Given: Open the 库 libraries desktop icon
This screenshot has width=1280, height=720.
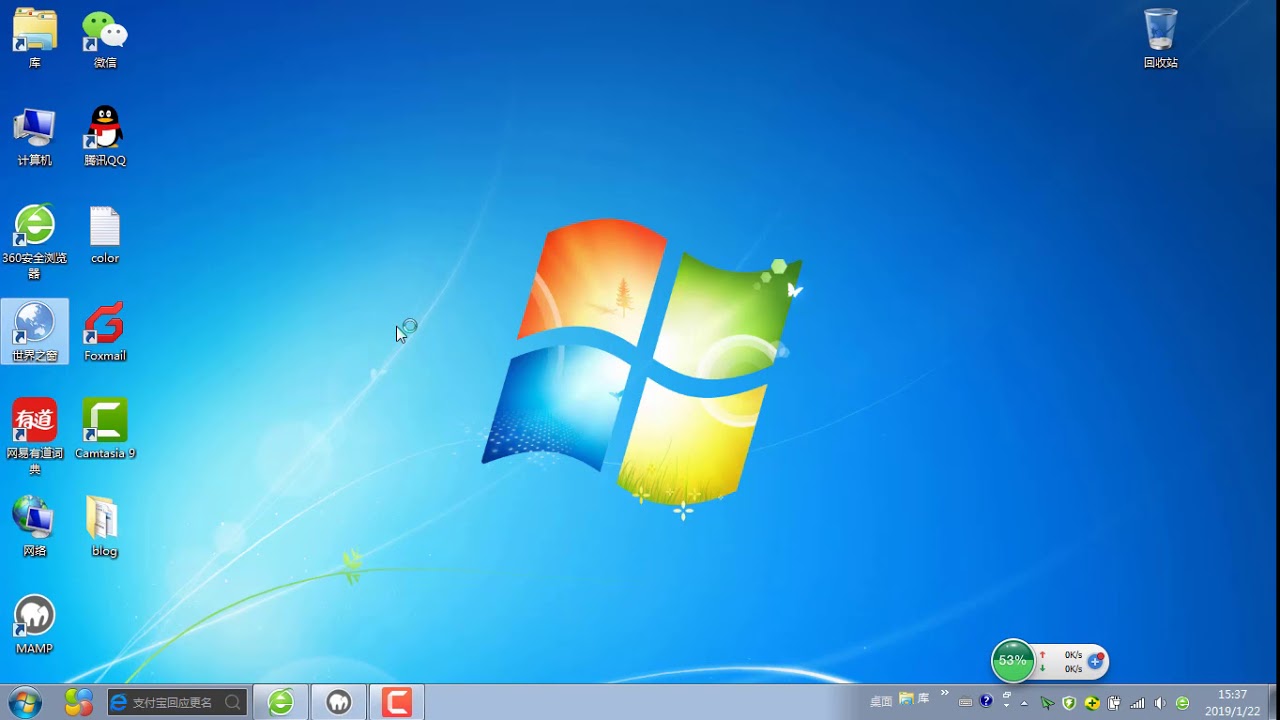Looking at the screenshot, I should (35, 38).
